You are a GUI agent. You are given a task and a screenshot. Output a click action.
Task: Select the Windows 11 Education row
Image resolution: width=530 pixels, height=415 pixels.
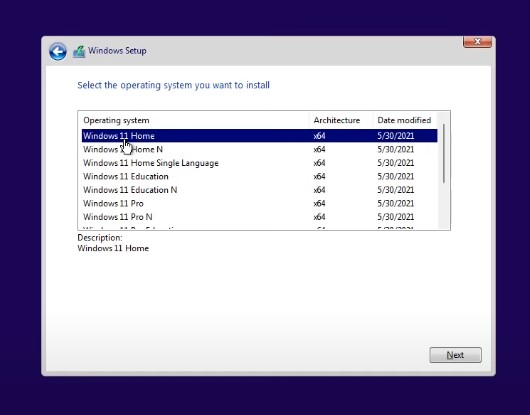[x=260, y=176]
